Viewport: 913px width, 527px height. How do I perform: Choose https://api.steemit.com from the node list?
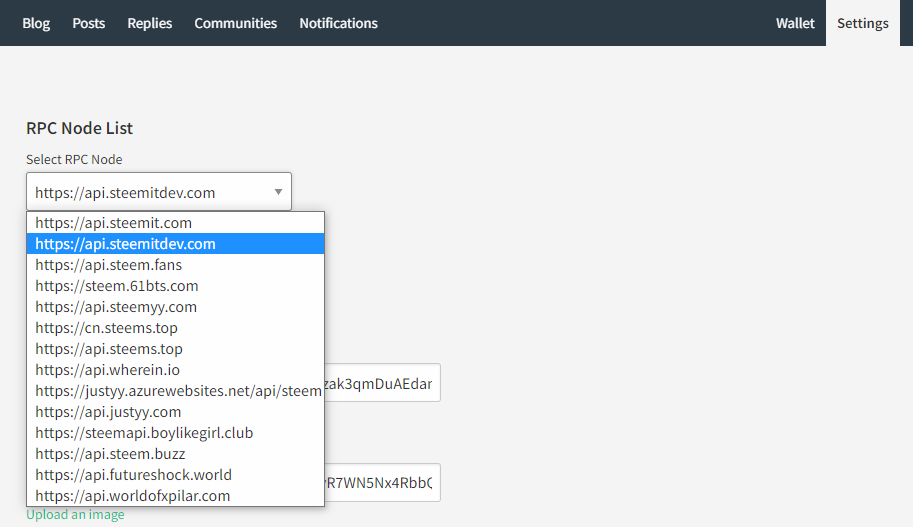[x=114, y=223]
